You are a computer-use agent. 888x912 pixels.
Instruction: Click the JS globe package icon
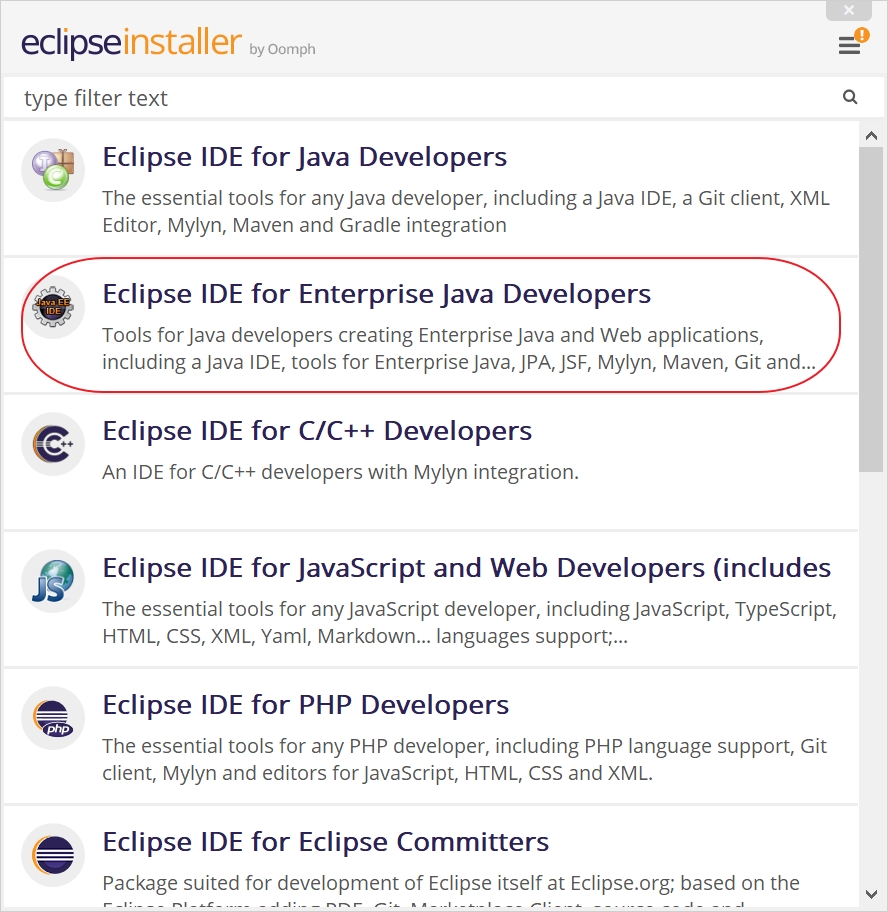(54, 581)
